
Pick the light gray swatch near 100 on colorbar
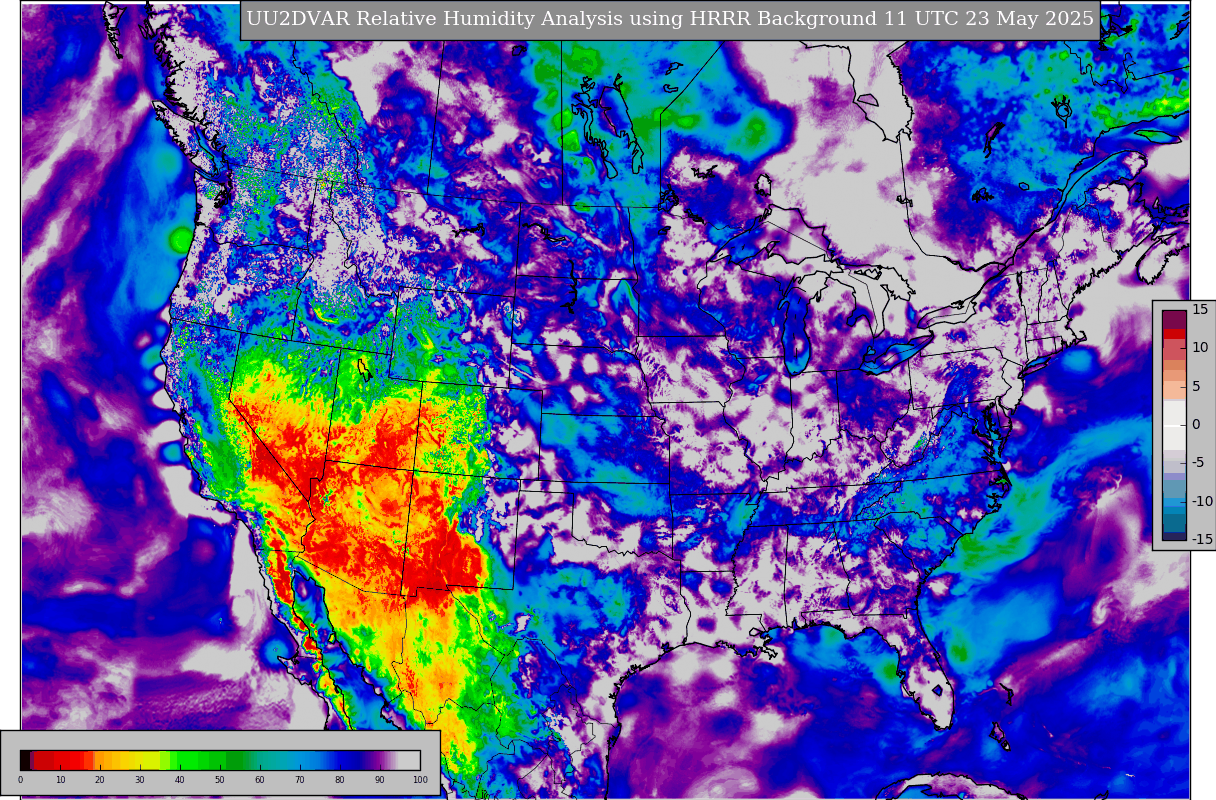(x=409, y=760)
